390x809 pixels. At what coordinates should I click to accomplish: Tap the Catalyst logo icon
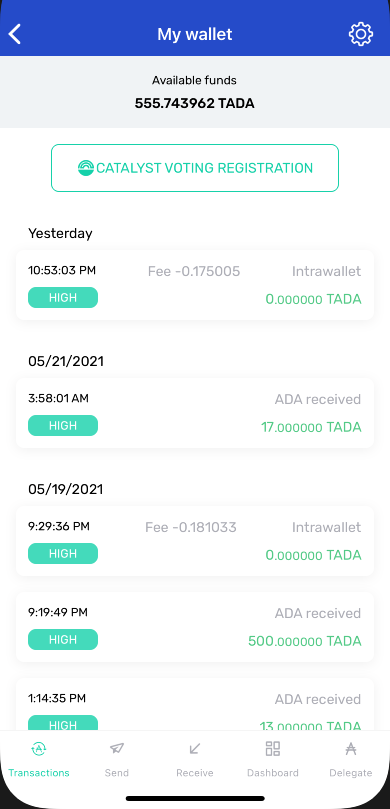86,168
